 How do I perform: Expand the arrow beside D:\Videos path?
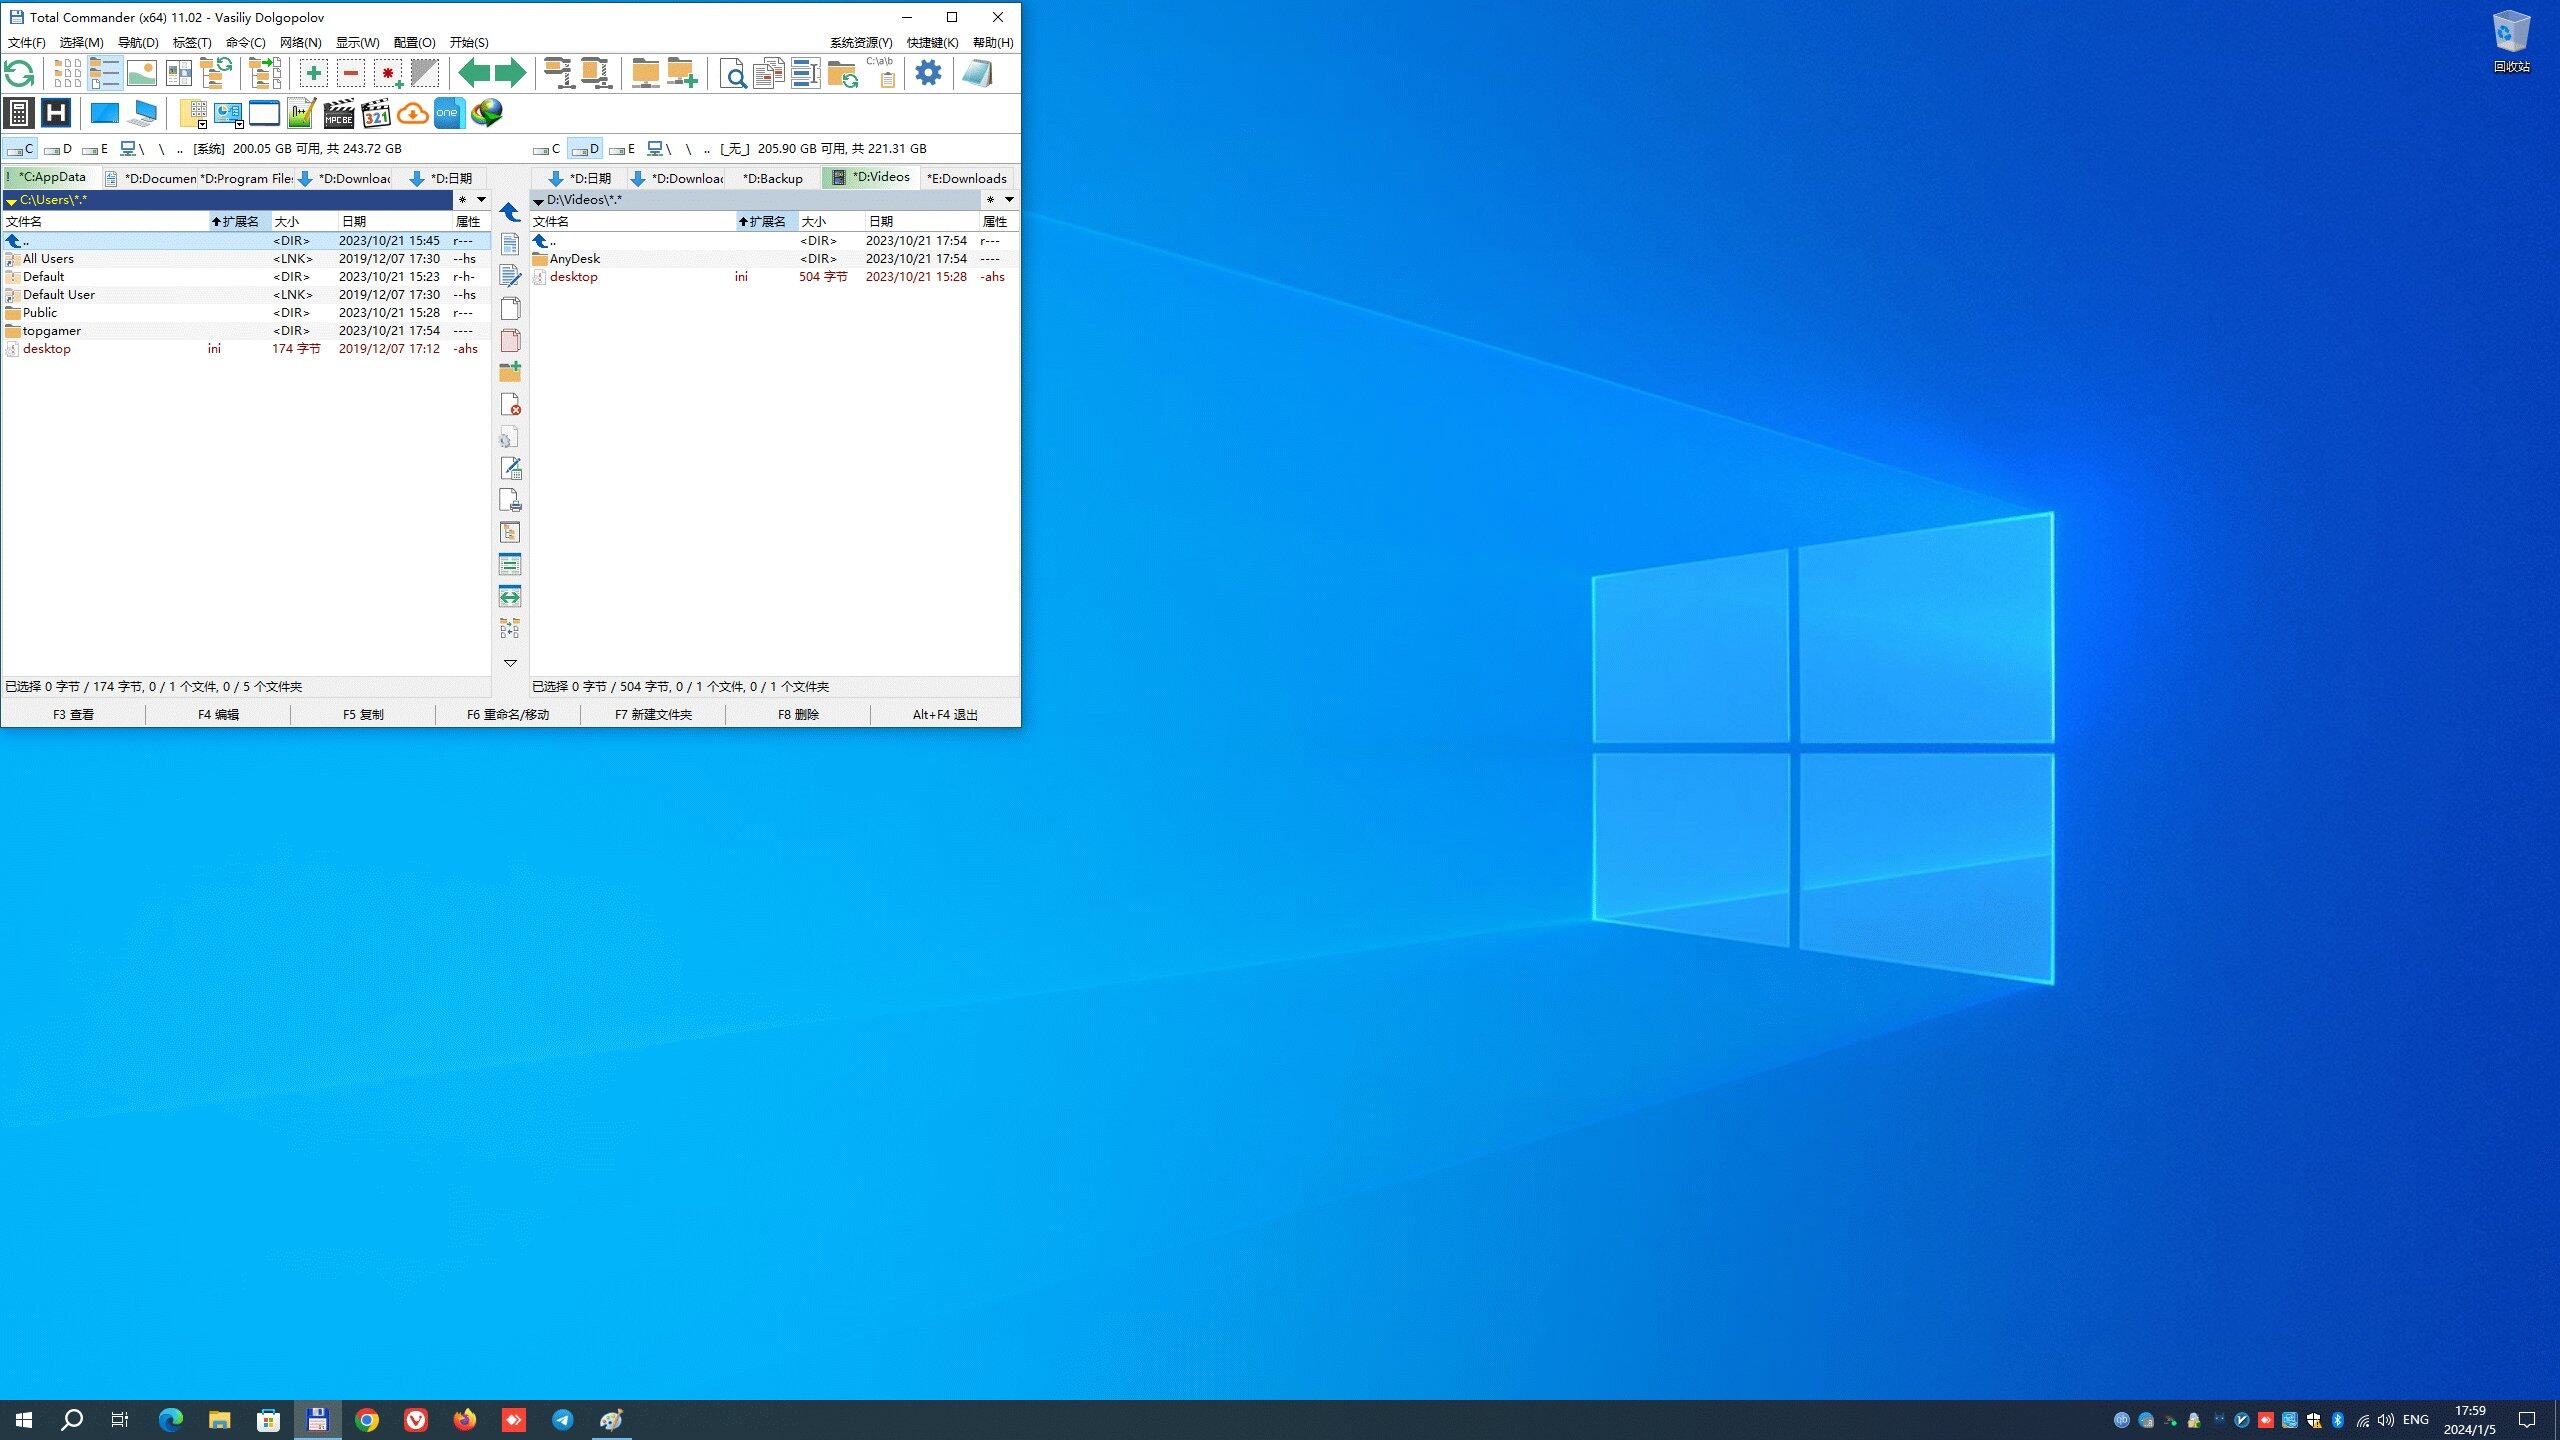point(538,201)
